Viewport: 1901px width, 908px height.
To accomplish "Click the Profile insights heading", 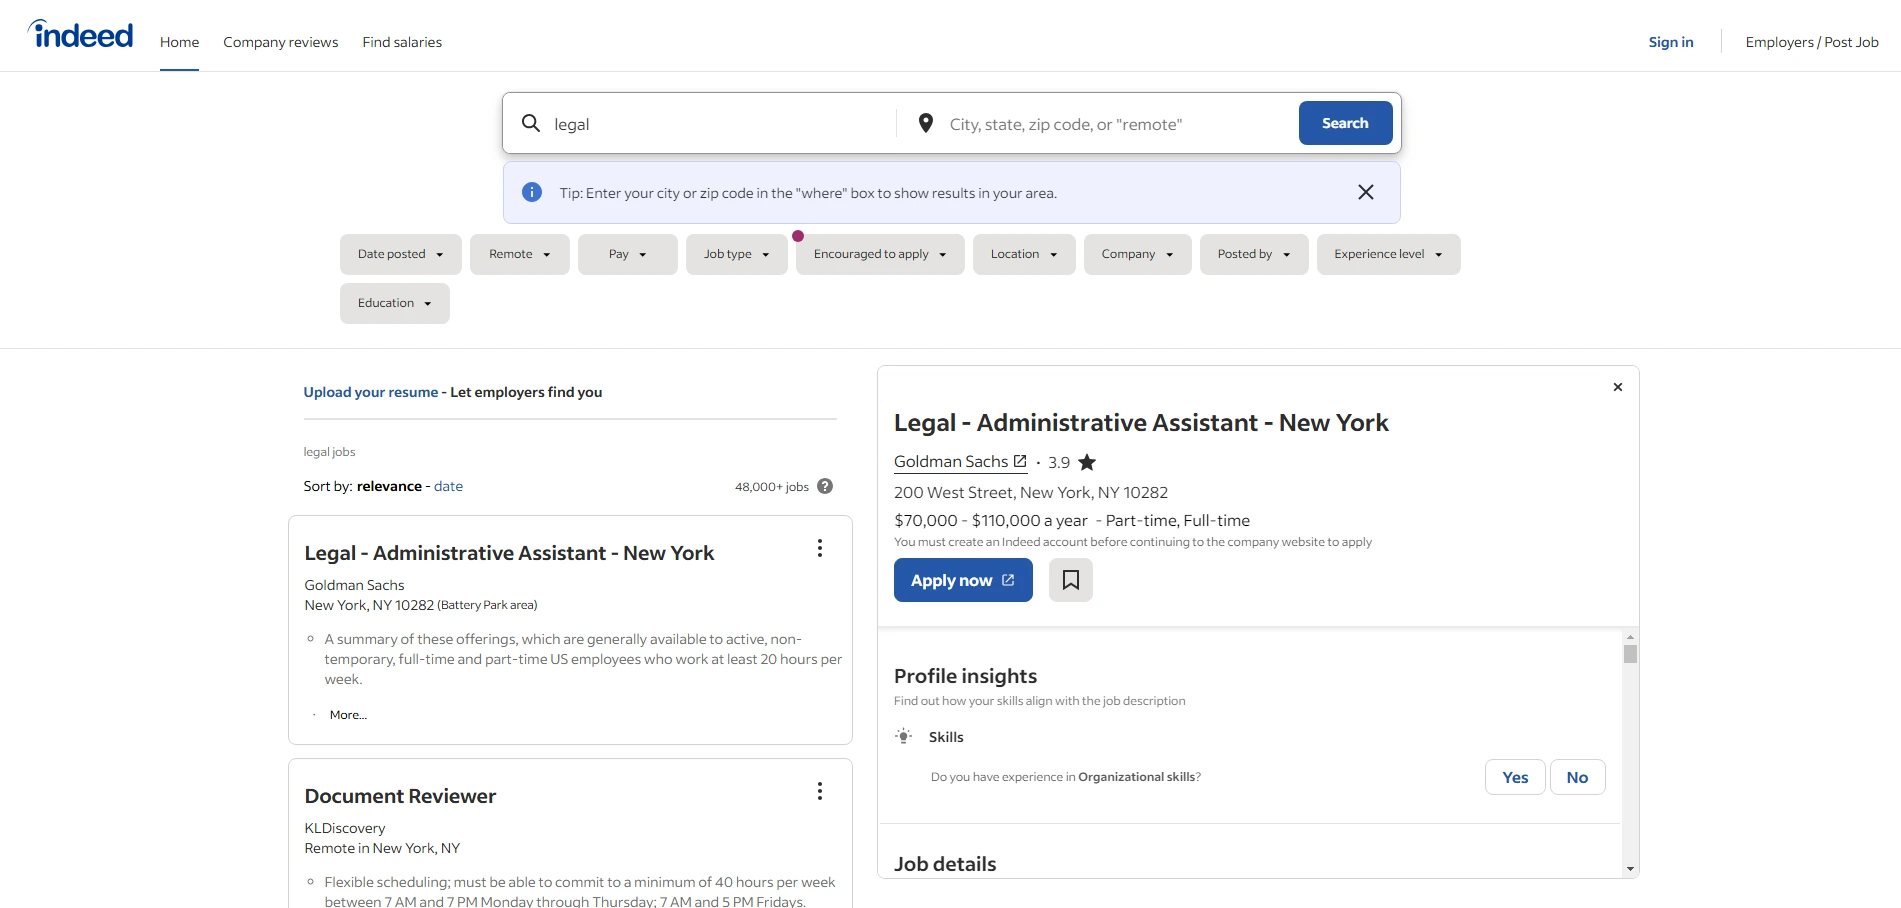I will 965,676.
